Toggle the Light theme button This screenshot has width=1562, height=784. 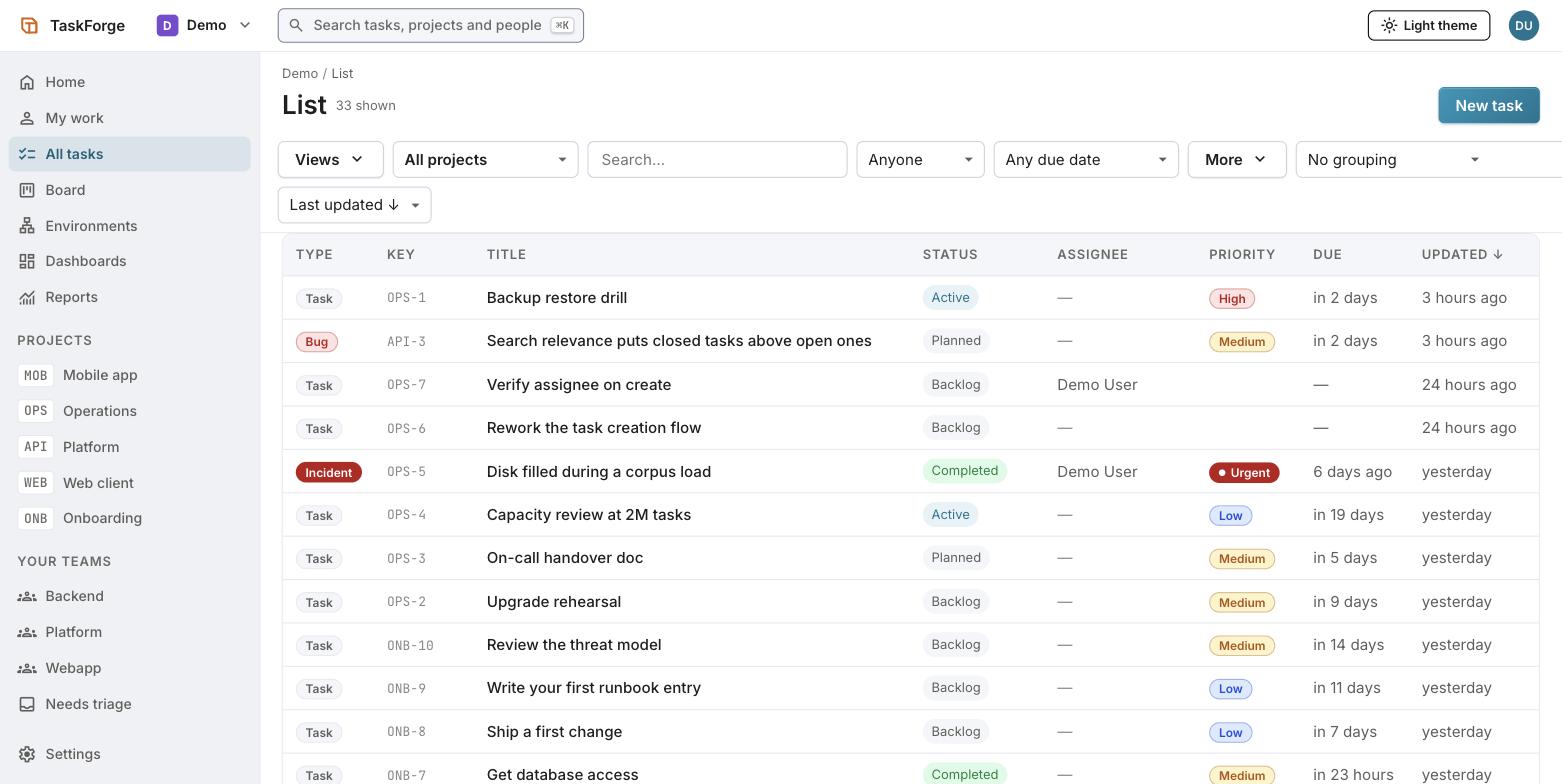1429,25
